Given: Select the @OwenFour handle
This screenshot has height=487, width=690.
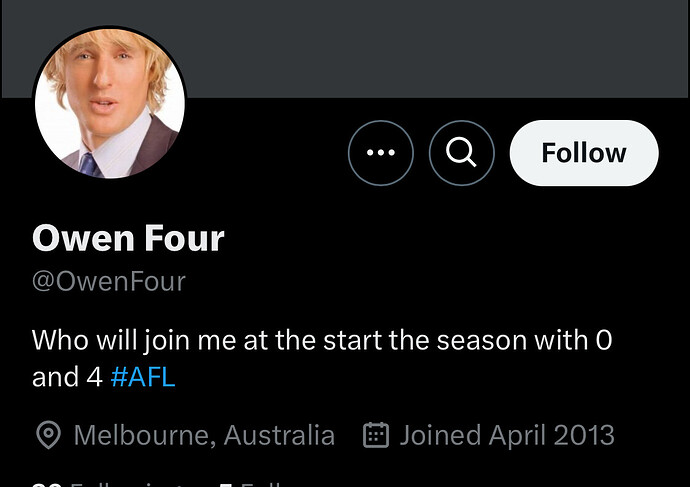Looking at the screenshot, I should pyautogui.click(x=109, y=282).
